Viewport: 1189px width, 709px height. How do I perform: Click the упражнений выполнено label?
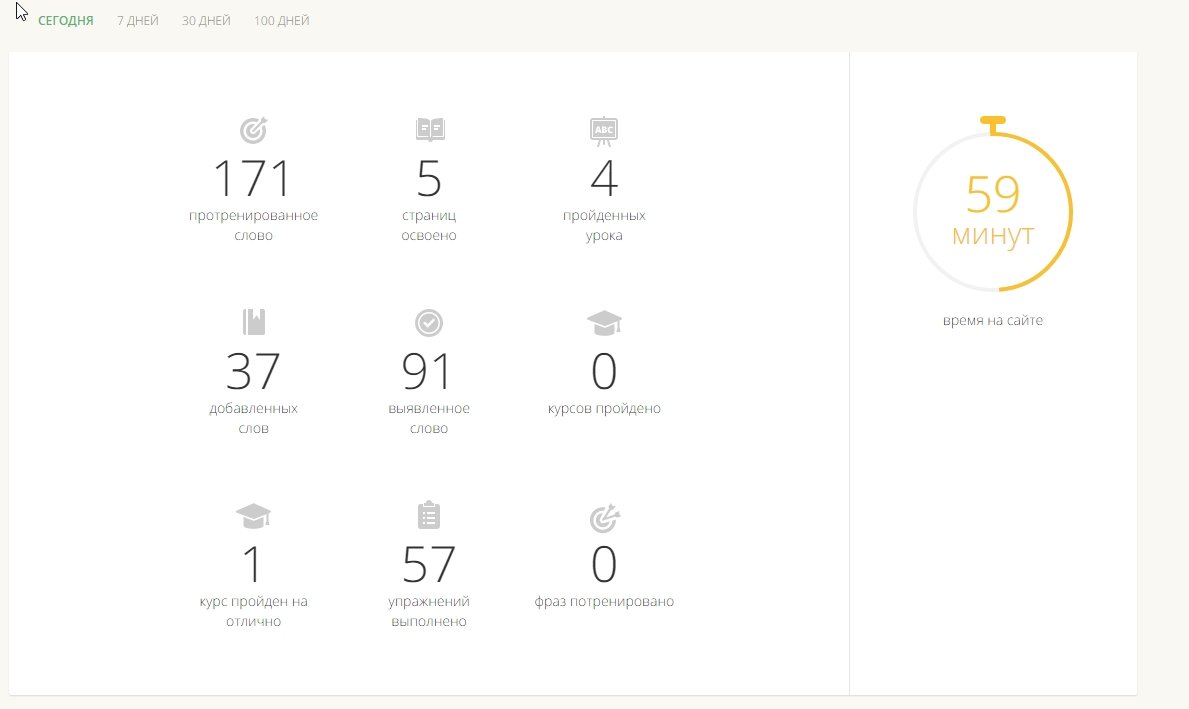(429, 612)
